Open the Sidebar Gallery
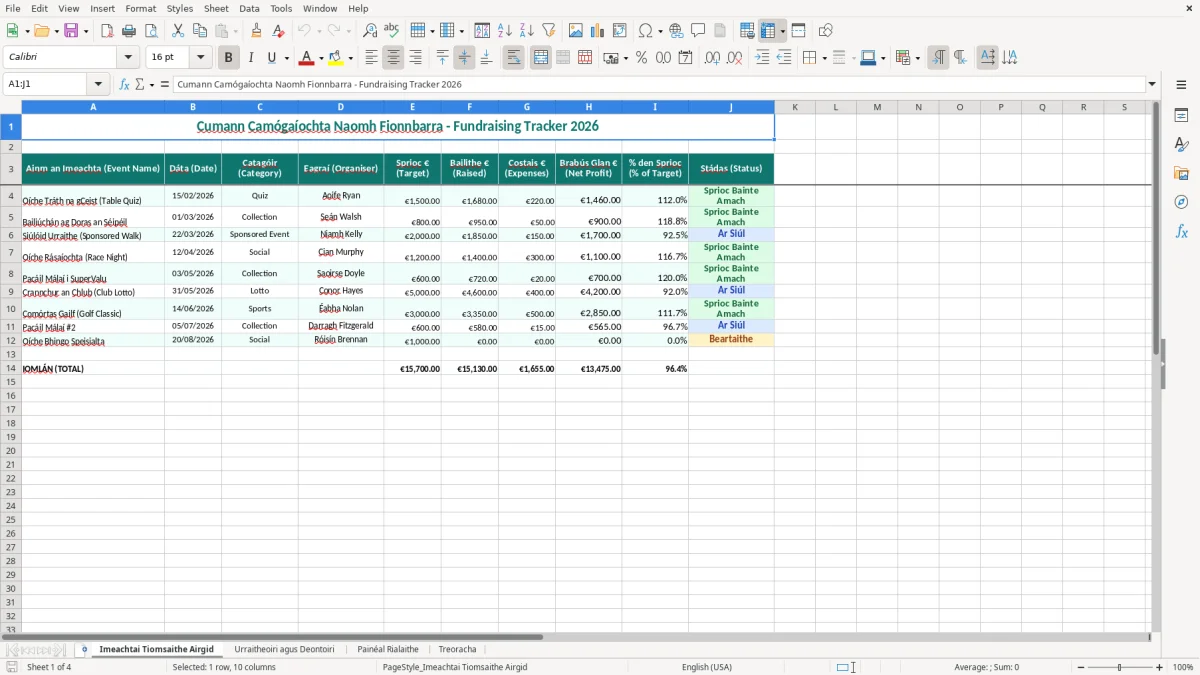 pos(1181,174)
